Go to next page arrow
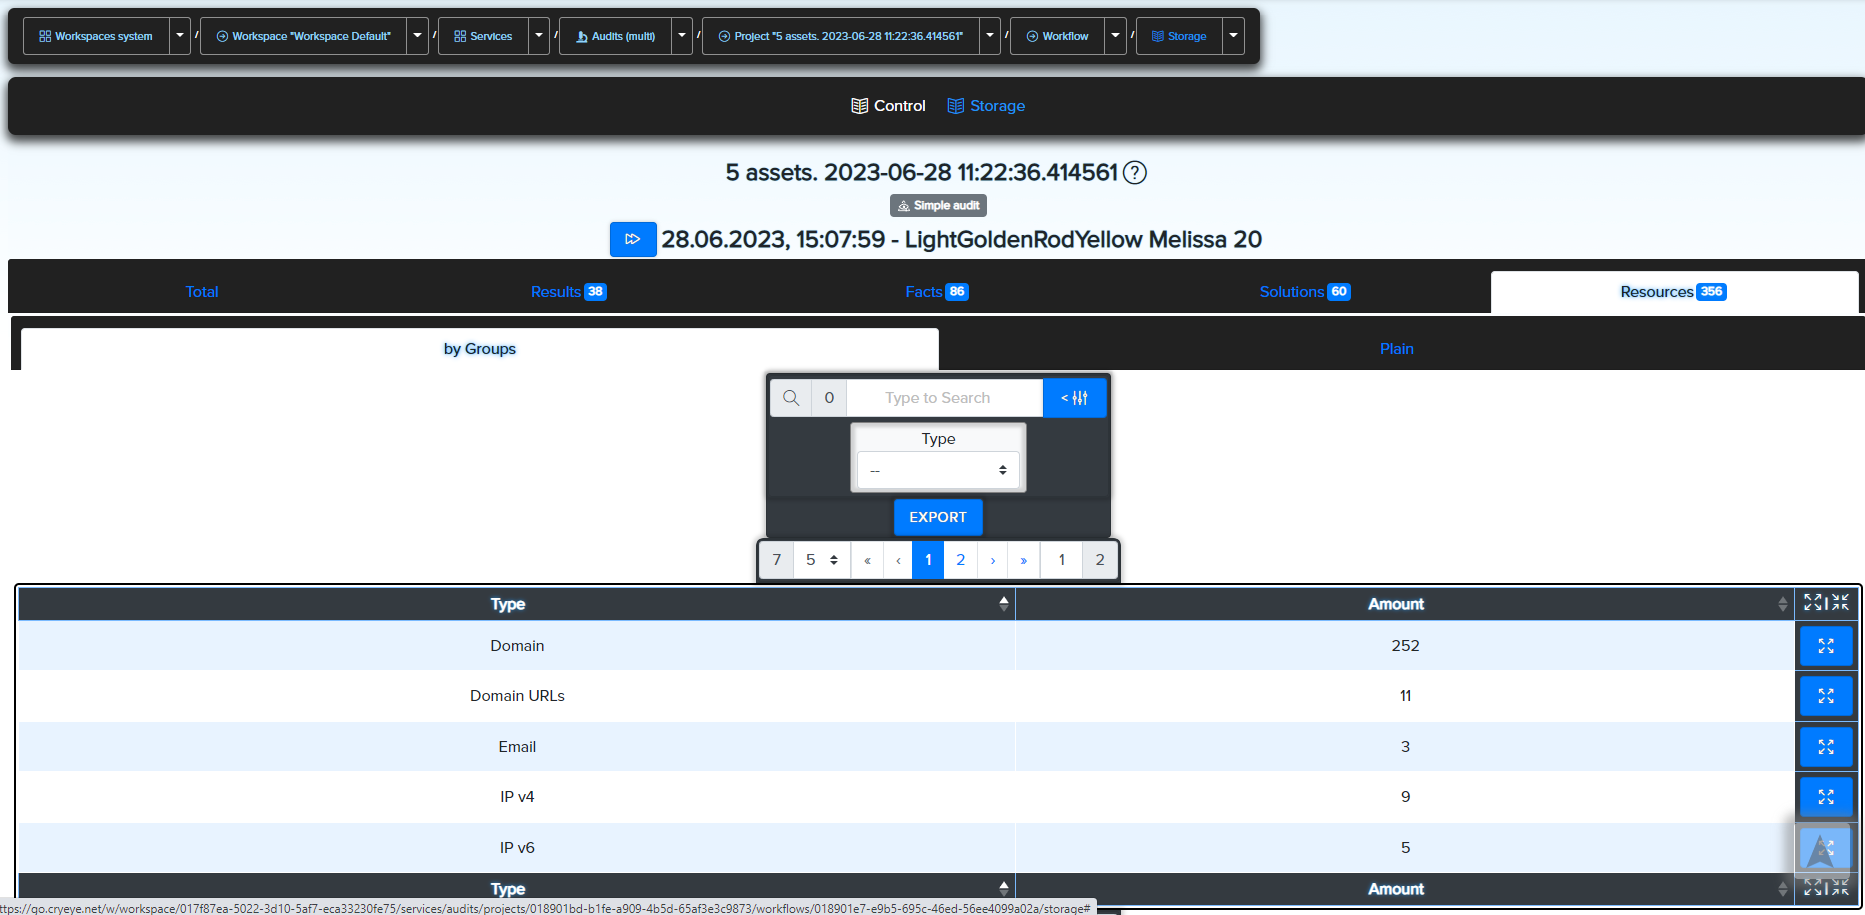This screenshot has width=1865, height=915. coord(992,560)
